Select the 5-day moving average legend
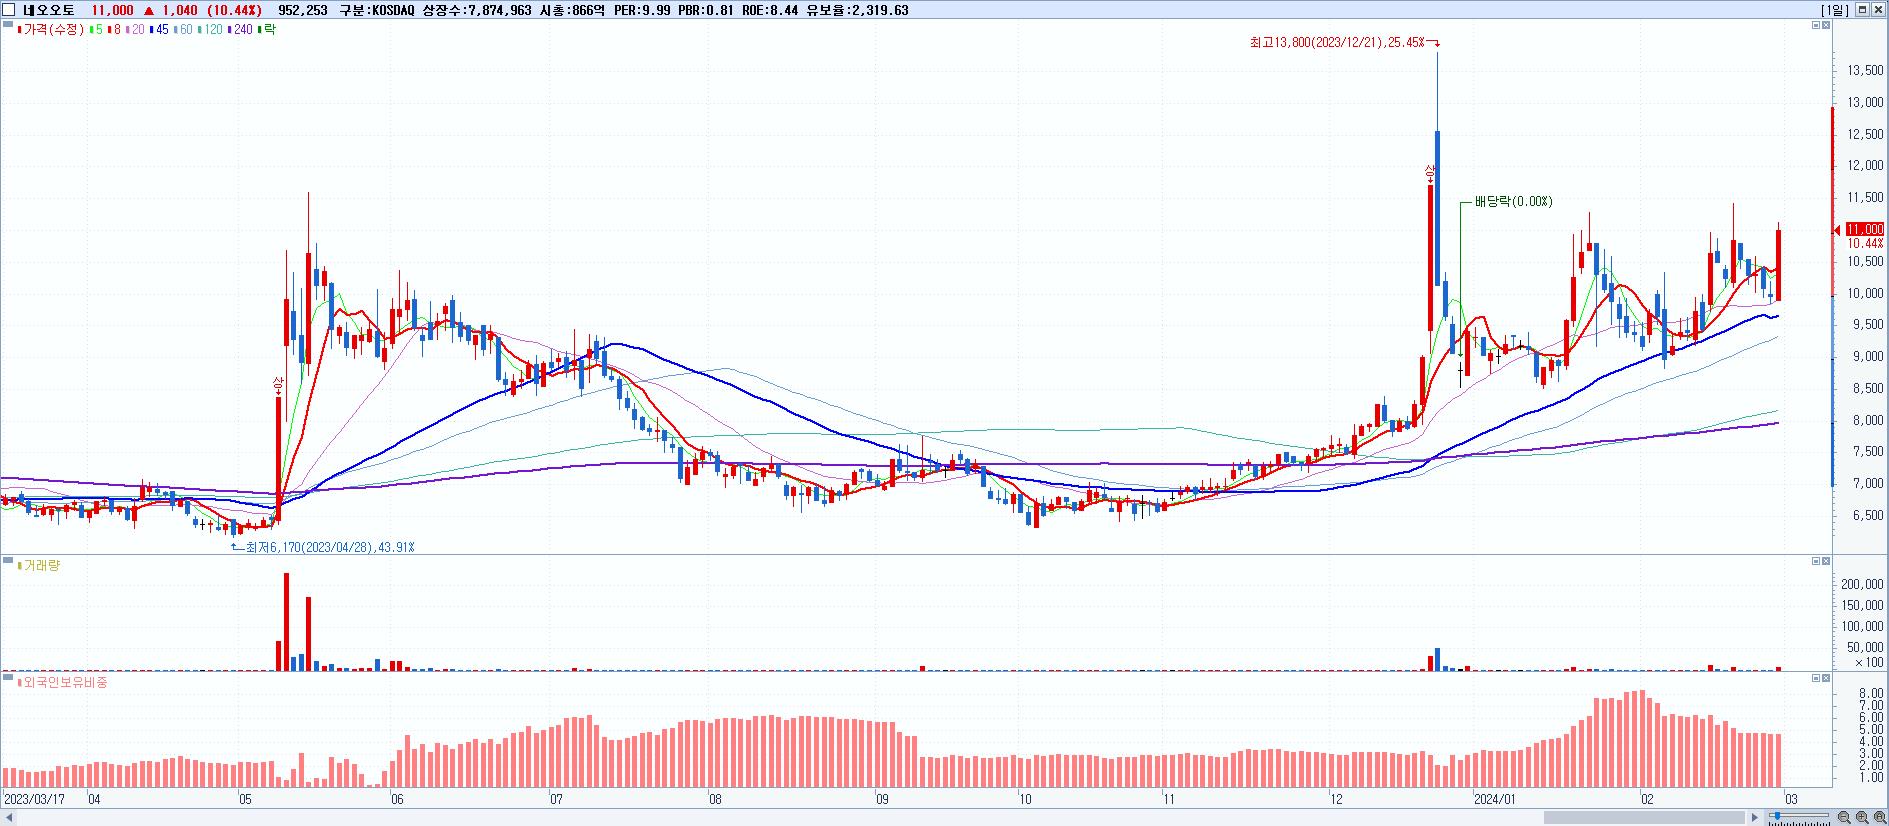 click(97, 30)
